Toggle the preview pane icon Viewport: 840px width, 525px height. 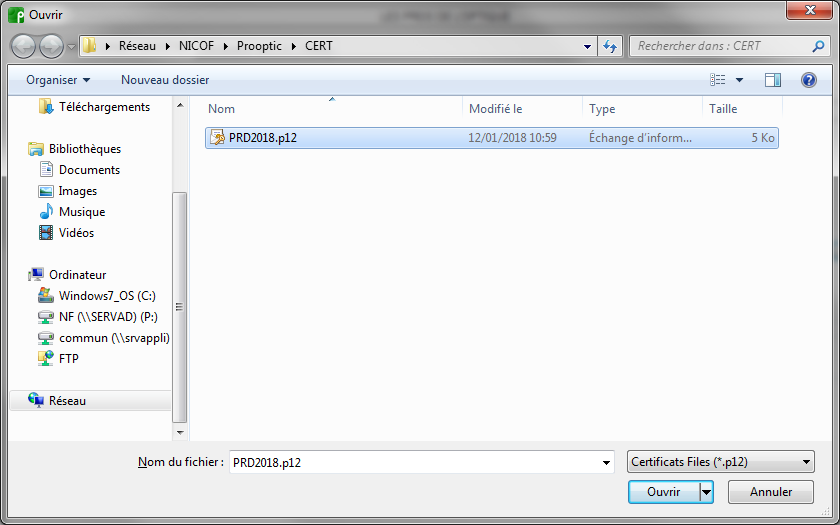[x=772, y=80]
